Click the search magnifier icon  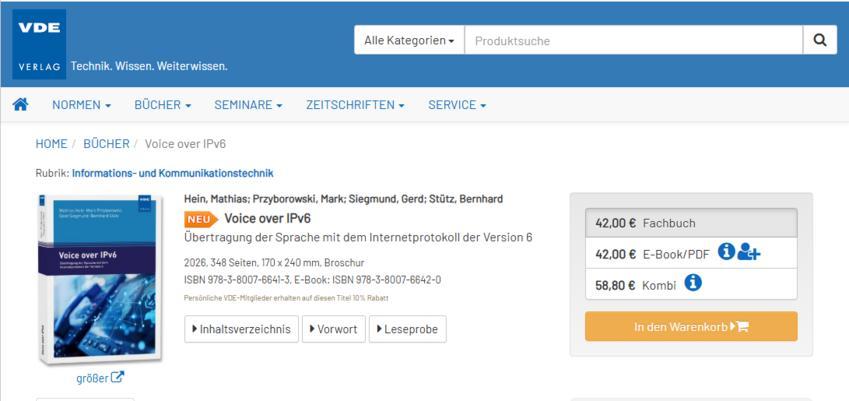tap(819, 41)
